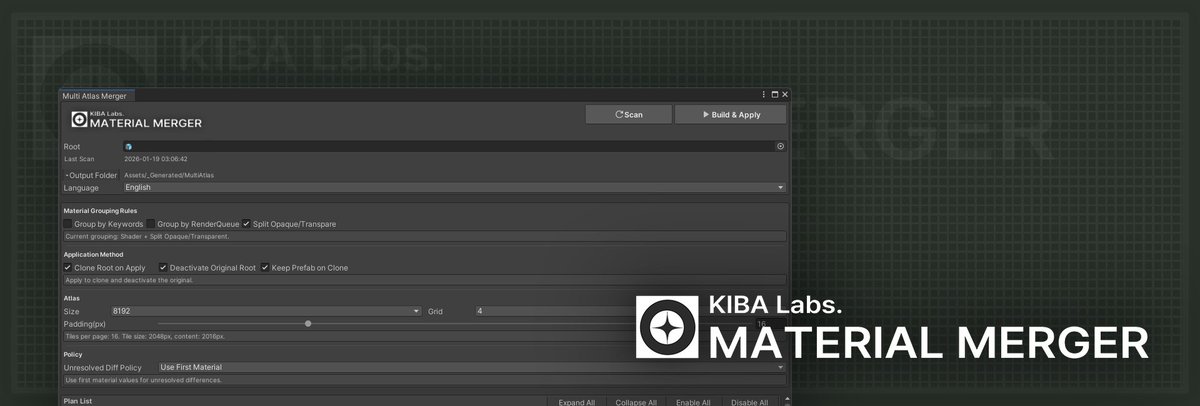Image resolution: width=1200 pixels, height=406 pixels.
Task: Click the KIBA Labs logo icon in header
Action: [x=80, y=120]
